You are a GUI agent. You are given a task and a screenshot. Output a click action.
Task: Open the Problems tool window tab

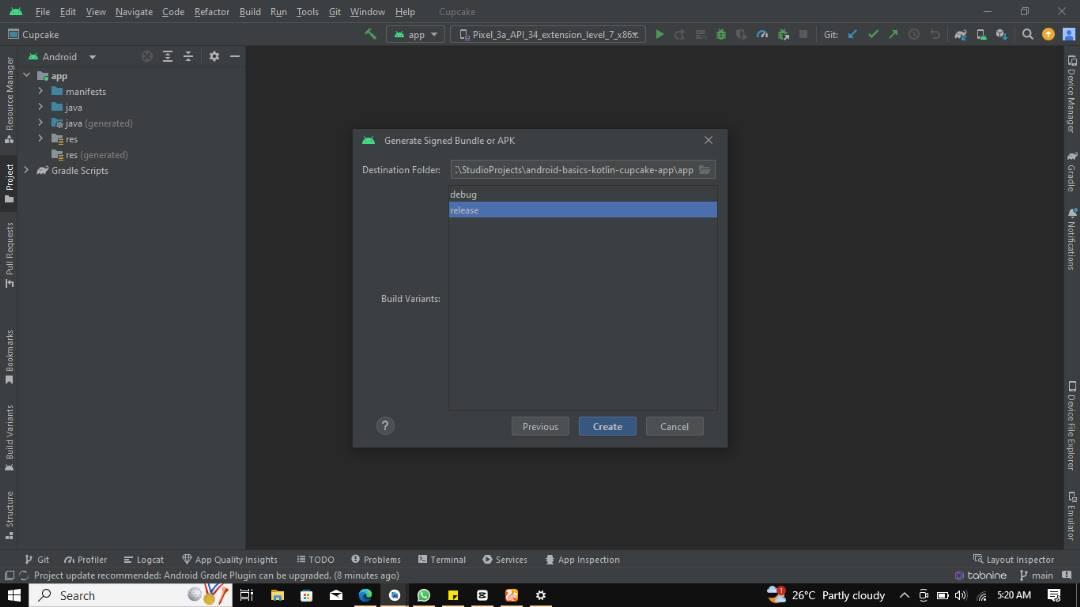375,559
